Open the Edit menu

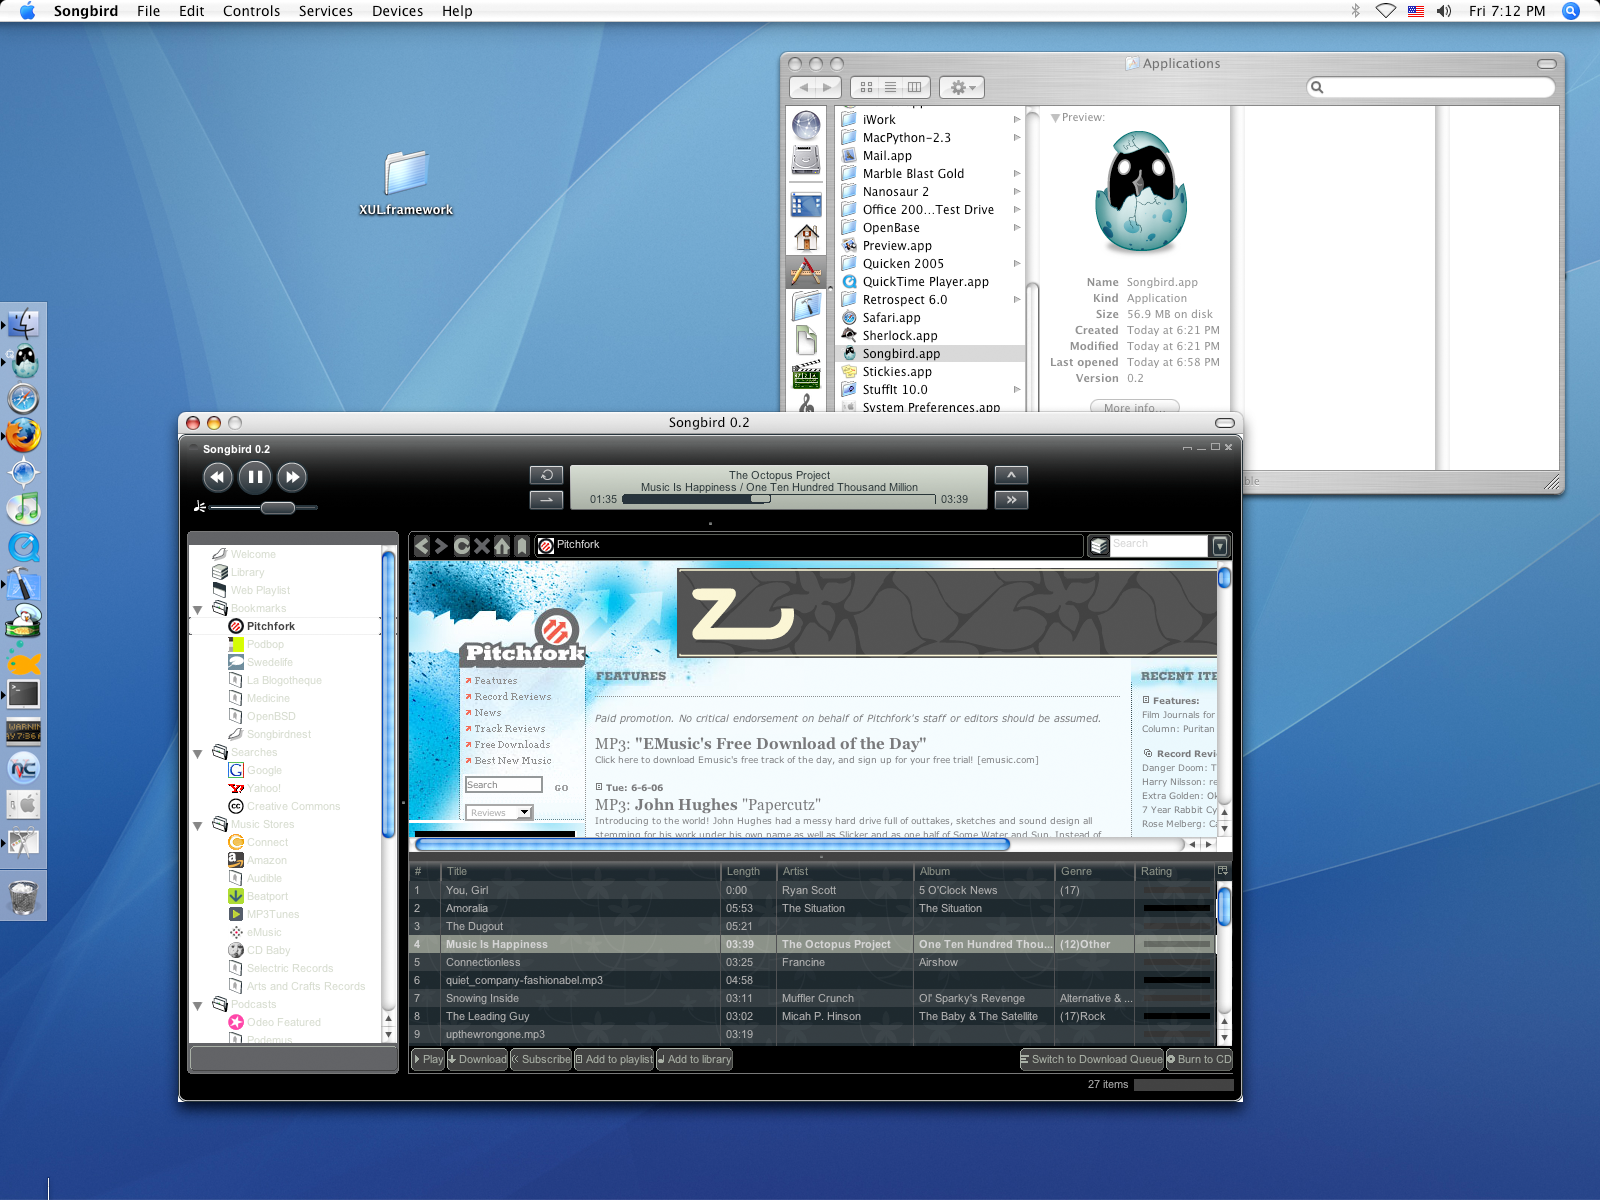point(191,11)
